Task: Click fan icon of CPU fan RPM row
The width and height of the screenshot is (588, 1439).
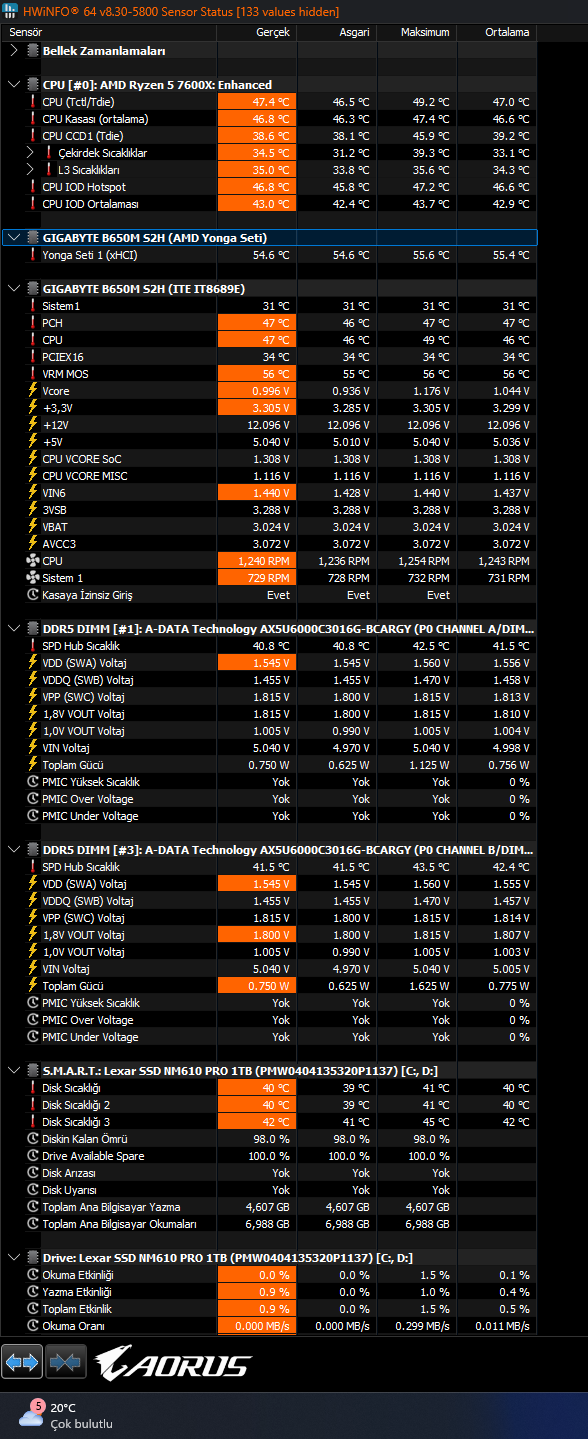Action: tap(31, 561)
